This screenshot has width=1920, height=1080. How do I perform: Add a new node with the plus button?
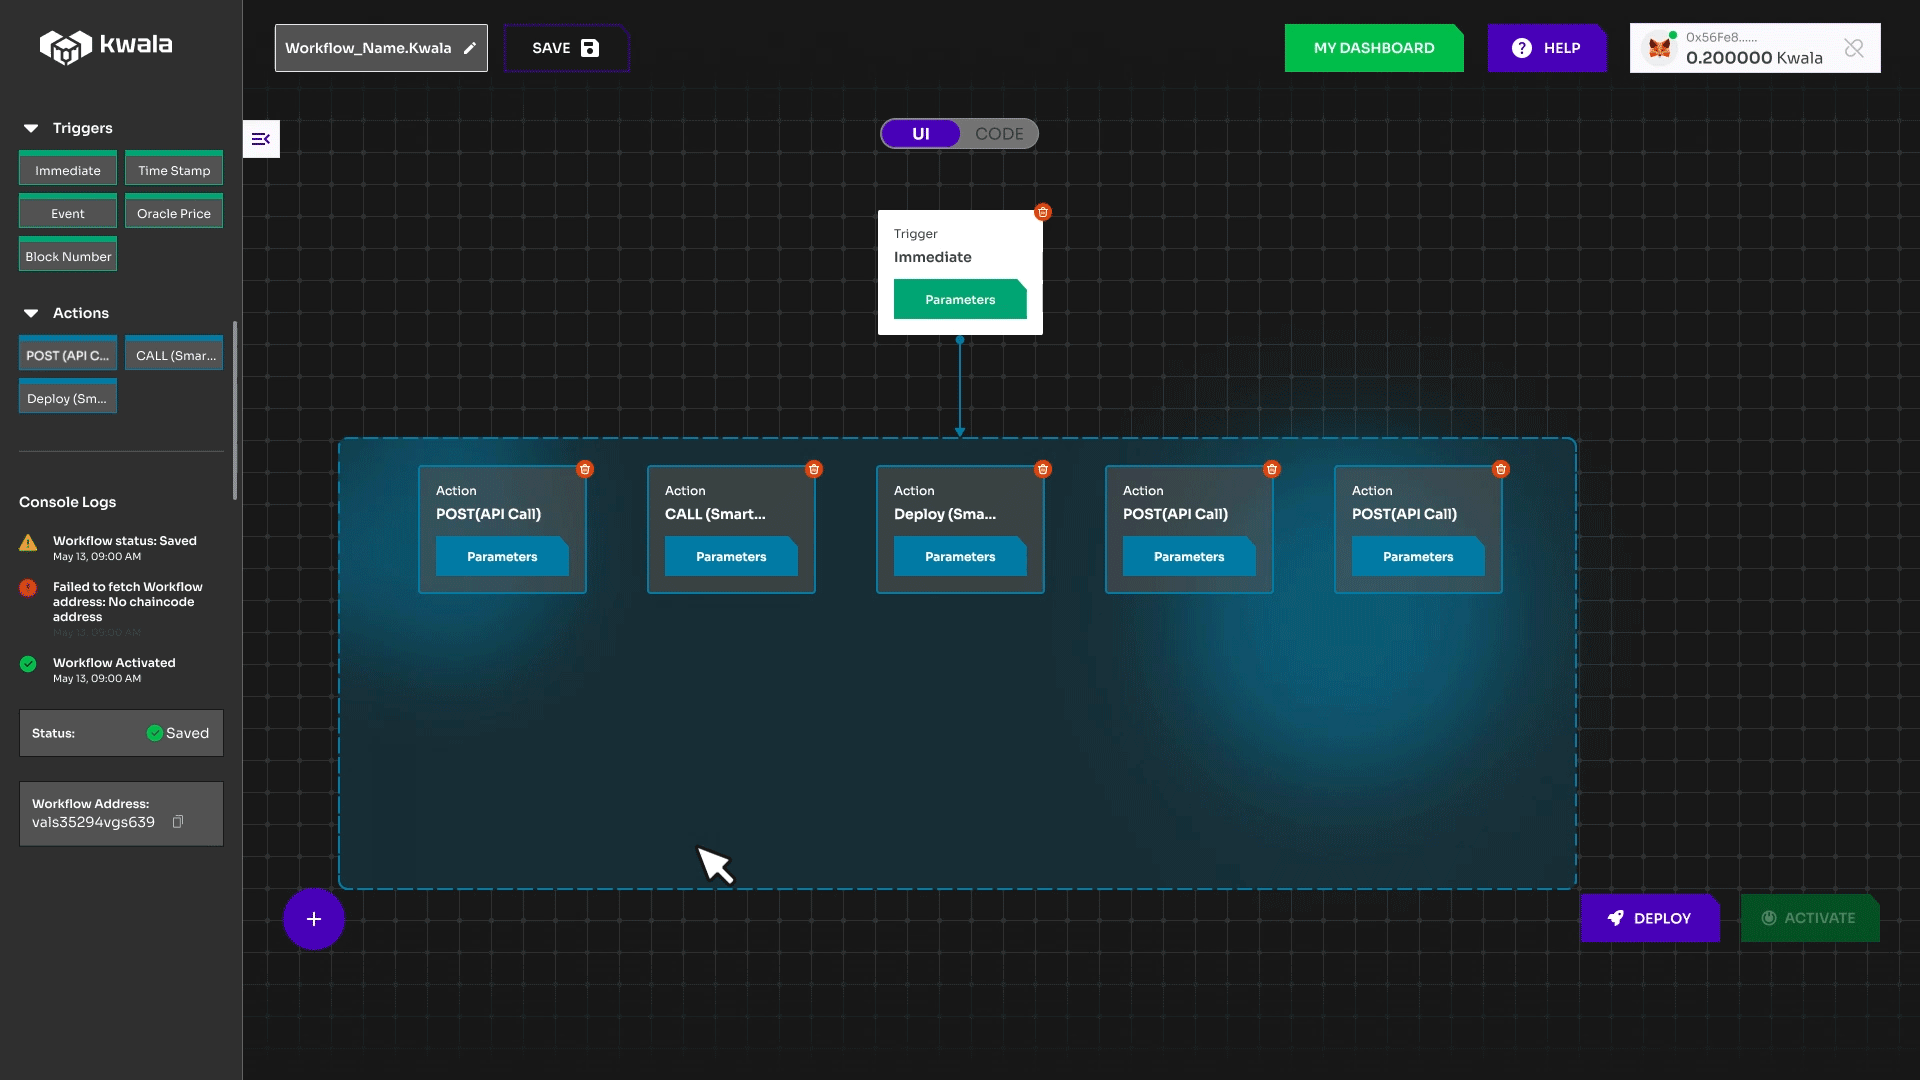314,918
